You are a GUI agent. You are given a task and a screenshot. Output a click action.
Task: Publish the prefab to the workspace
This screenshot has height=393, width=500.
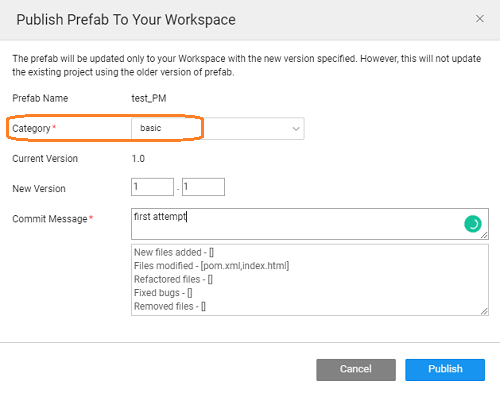(445, 370)
